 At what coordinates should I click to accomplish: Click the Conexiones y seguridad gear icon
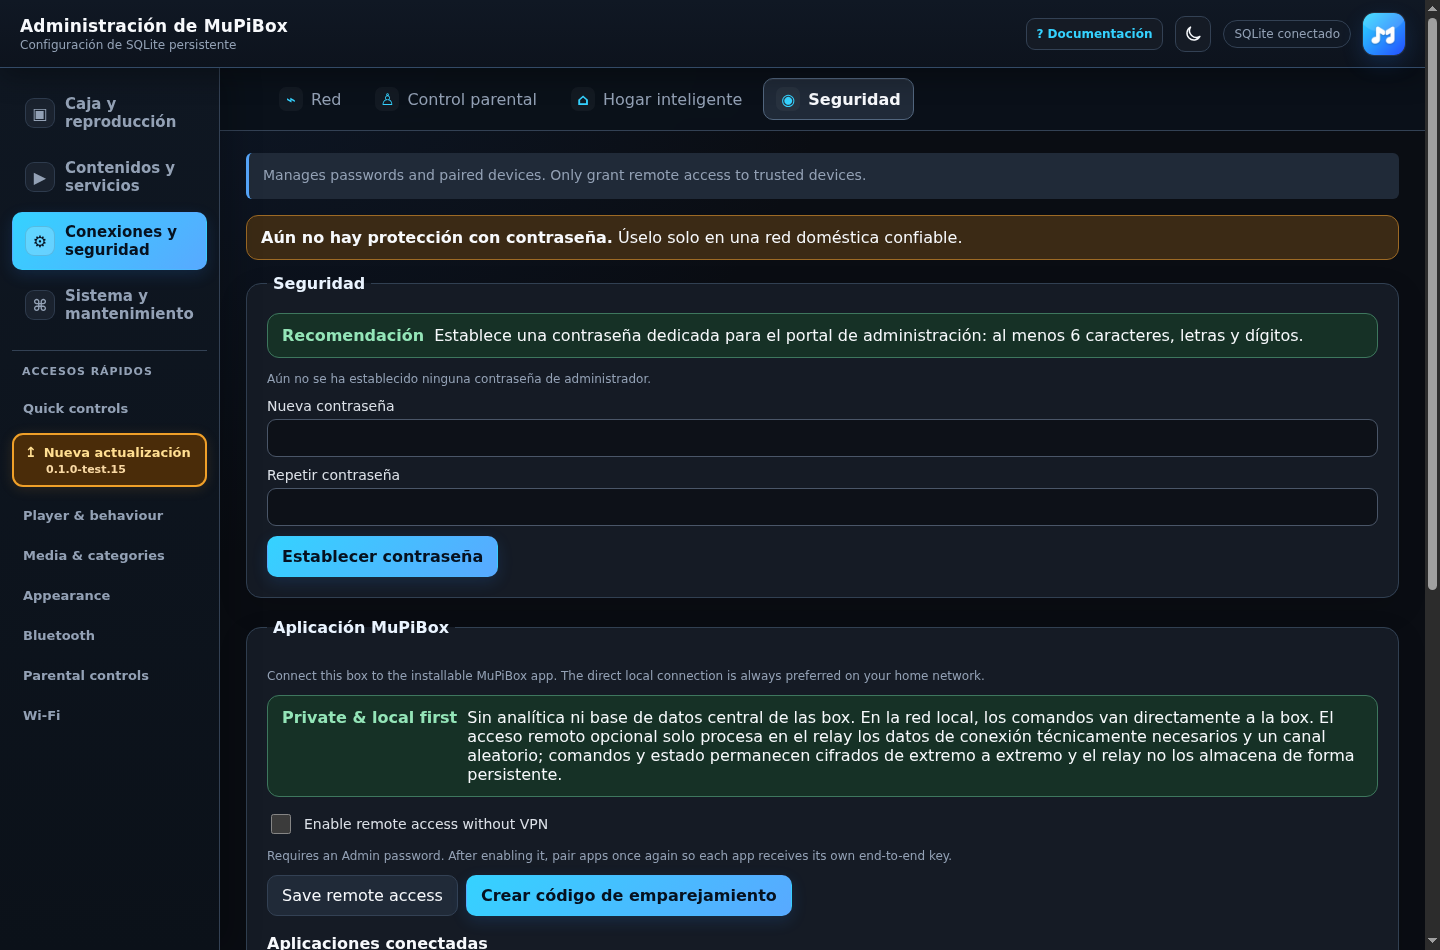click(x=40, y=241)
